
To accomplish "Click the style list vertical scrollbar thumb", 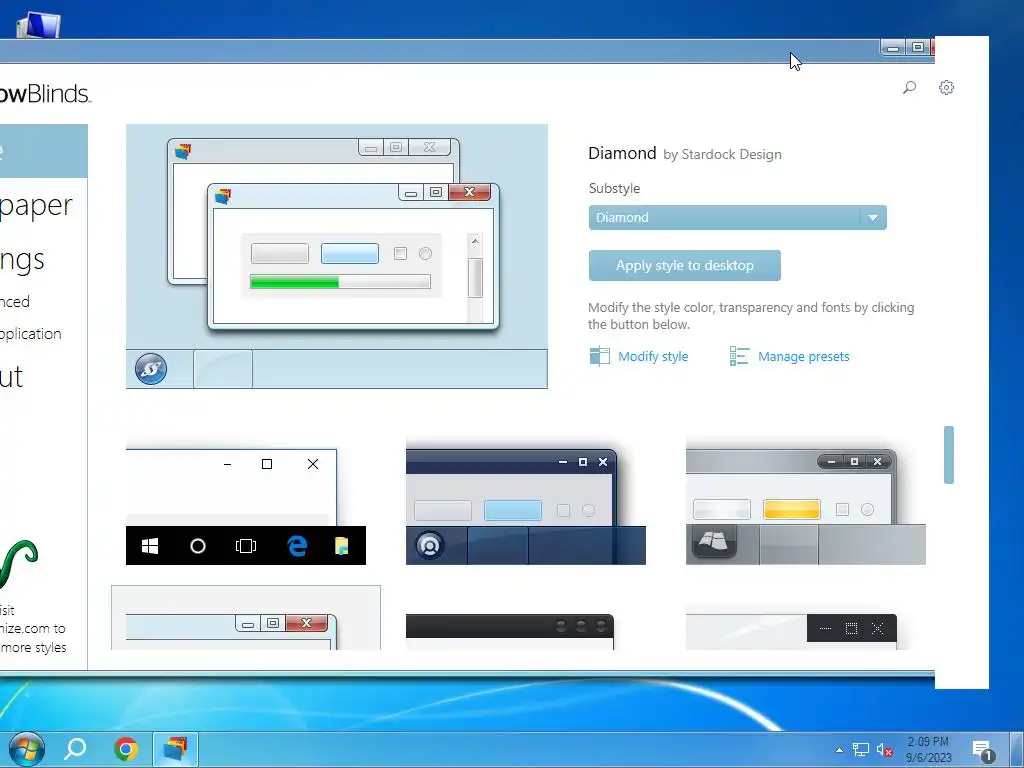I will pos(949,455).
